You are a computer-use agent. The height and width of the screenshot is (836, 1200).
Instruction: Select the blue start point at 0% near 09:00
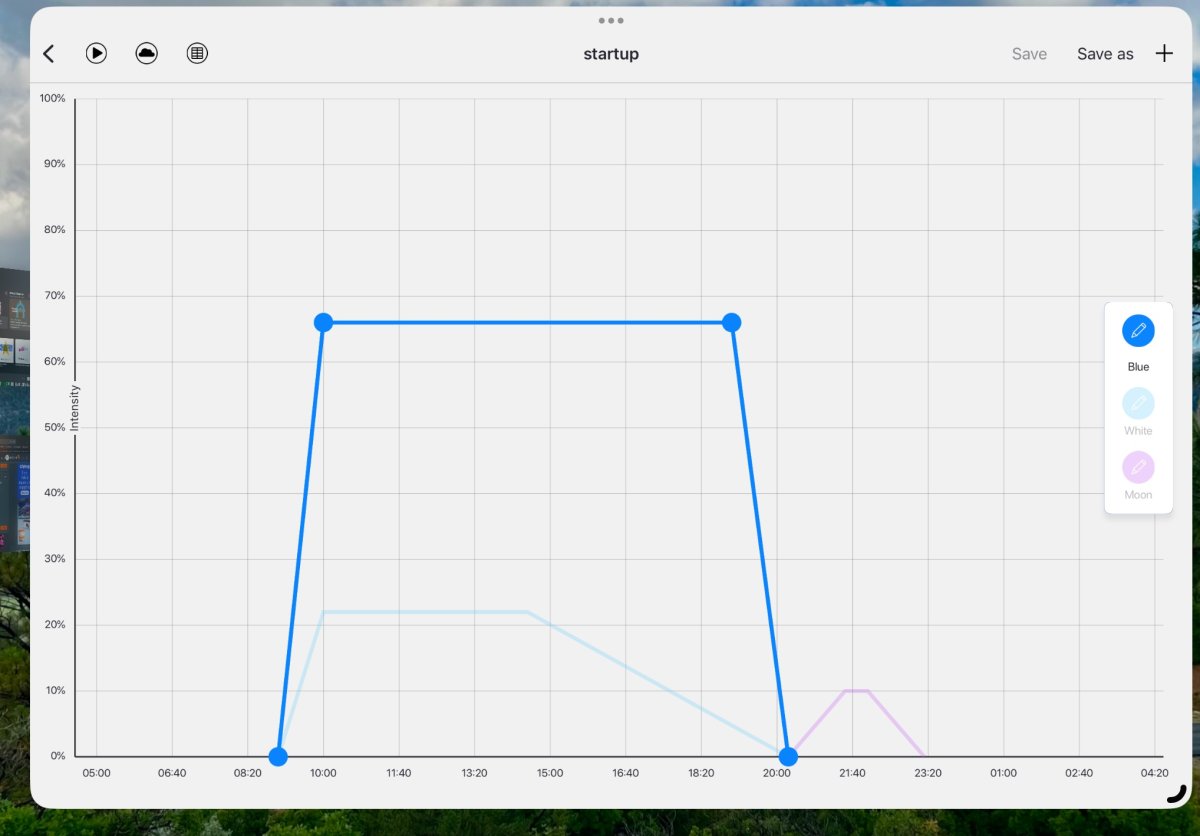coord(278,756)
